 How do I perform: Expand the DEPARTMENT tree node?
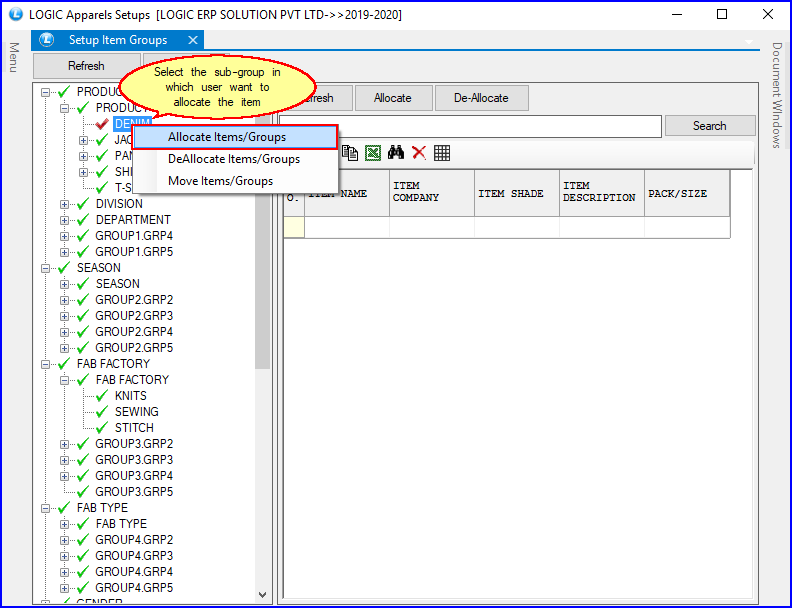pos(65,220)
